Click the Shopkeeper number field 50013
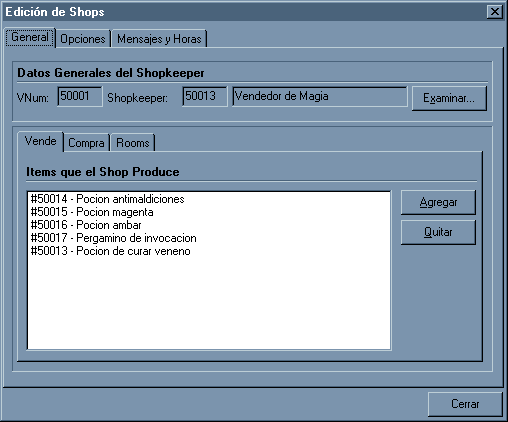Viewport: 508px width, 422px height. [205, 97]
